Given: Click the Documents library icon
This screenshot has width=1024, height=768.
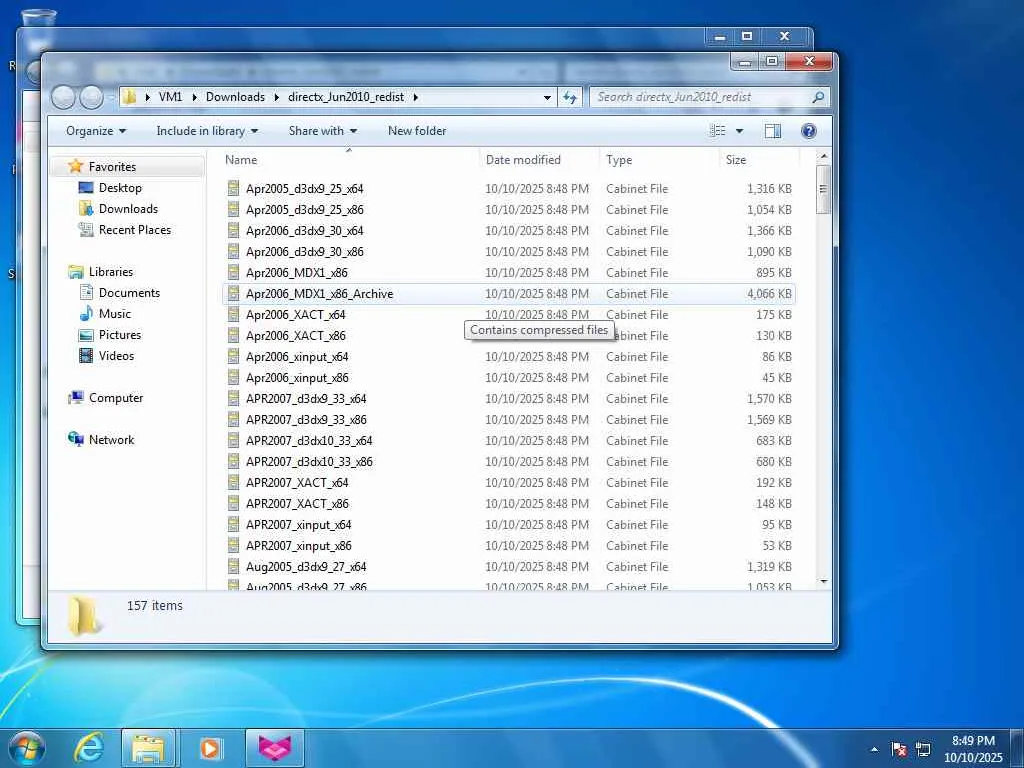Looking at the screenshot, I should tap(86, 293).
